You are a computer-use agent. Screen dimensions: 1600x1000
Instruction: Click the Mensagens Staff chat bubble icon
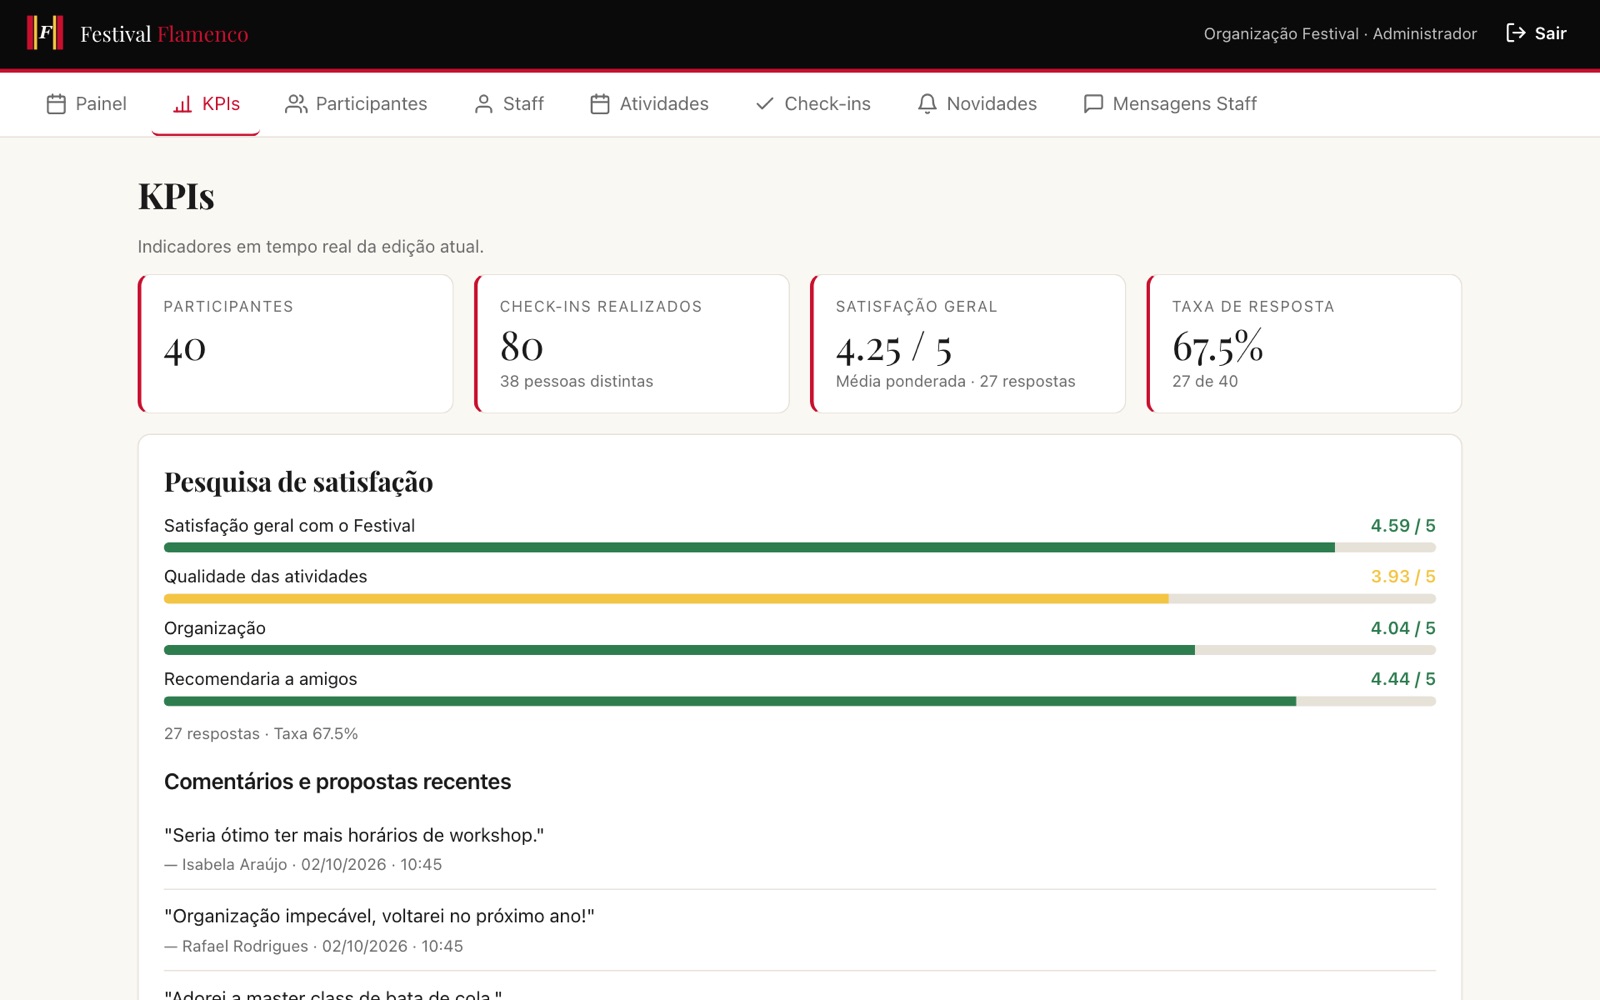point(1093,104)
